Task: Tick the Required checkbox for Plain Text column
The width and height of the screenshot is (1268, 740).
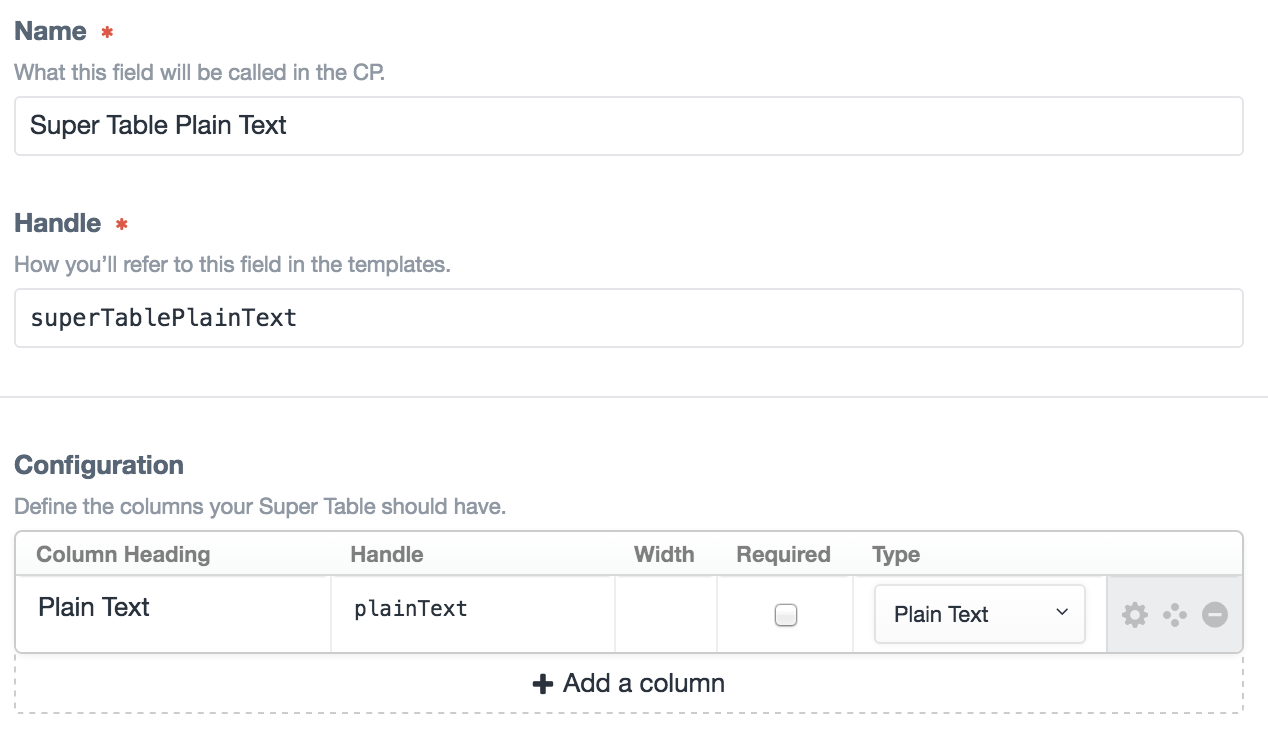Action: click(786, 615)
